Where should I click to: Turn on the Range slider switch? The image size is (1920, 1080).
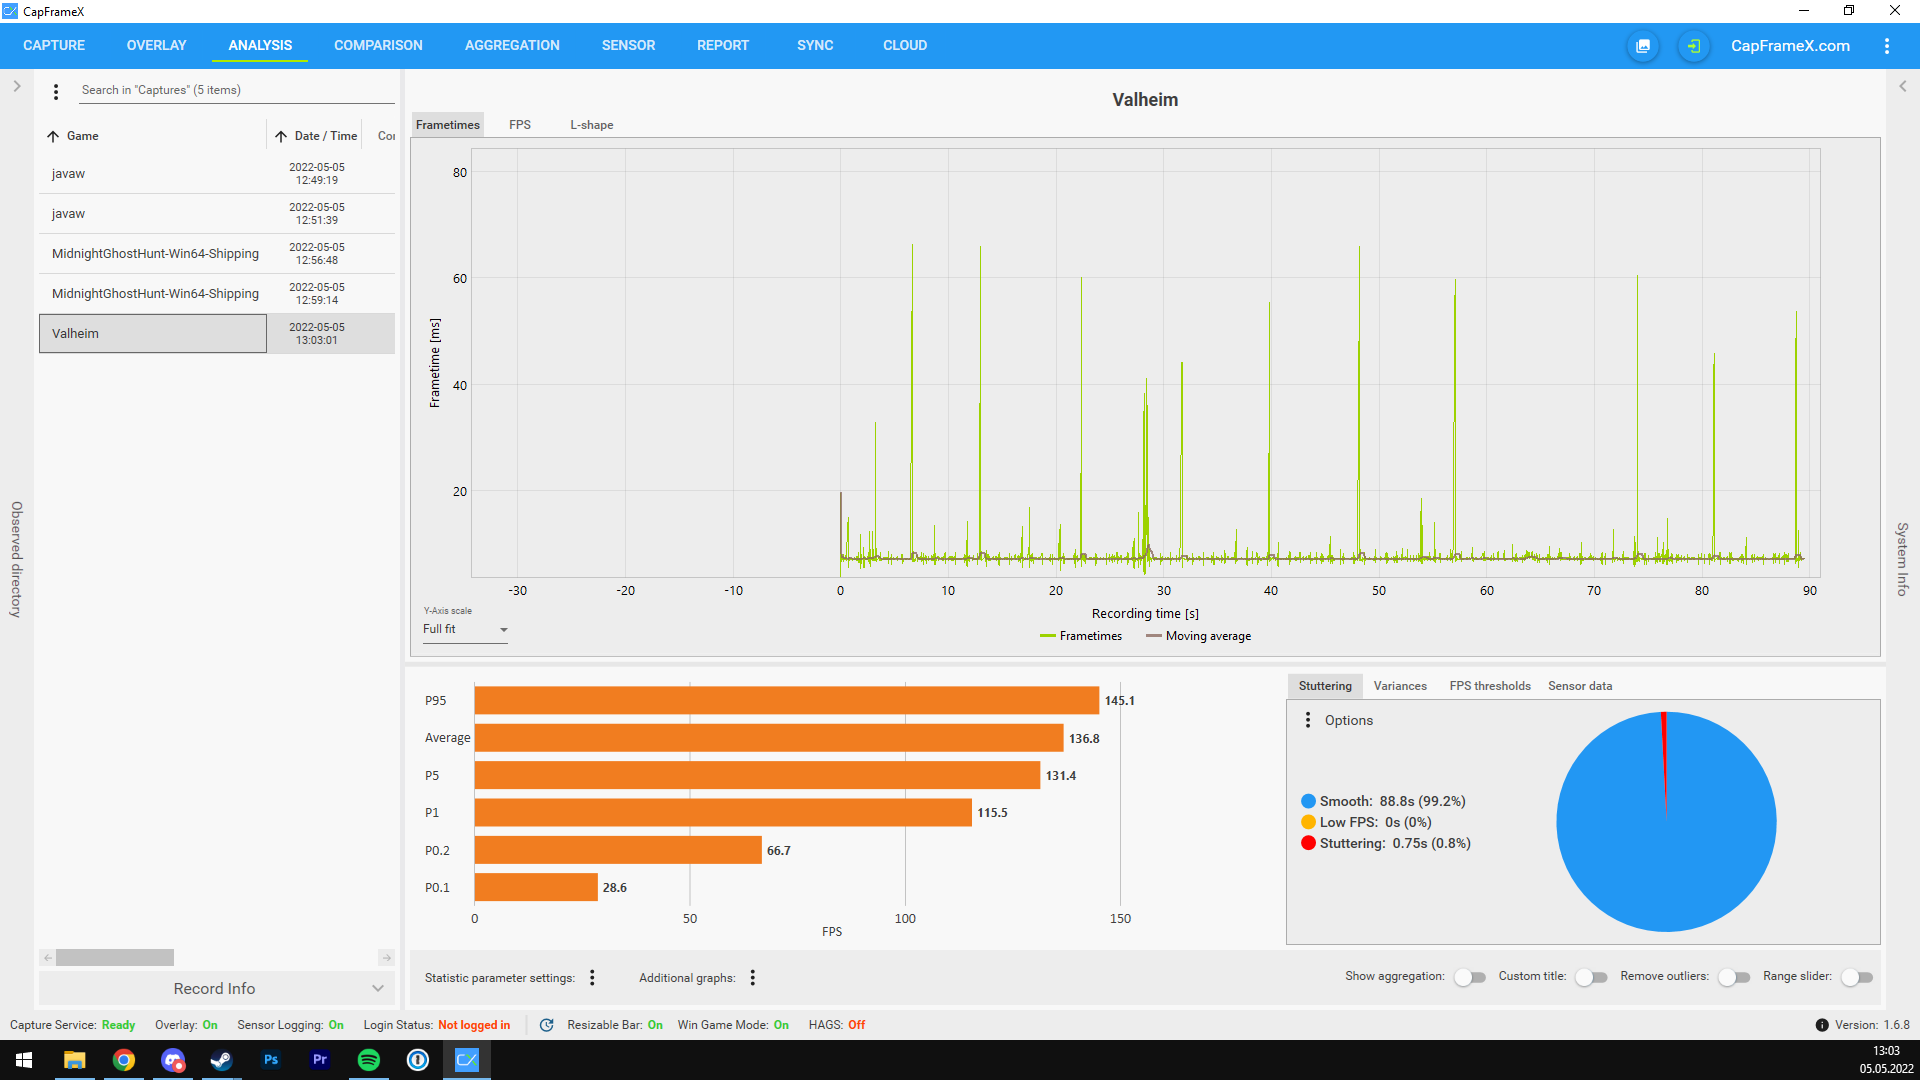[x=1857, y=977]
